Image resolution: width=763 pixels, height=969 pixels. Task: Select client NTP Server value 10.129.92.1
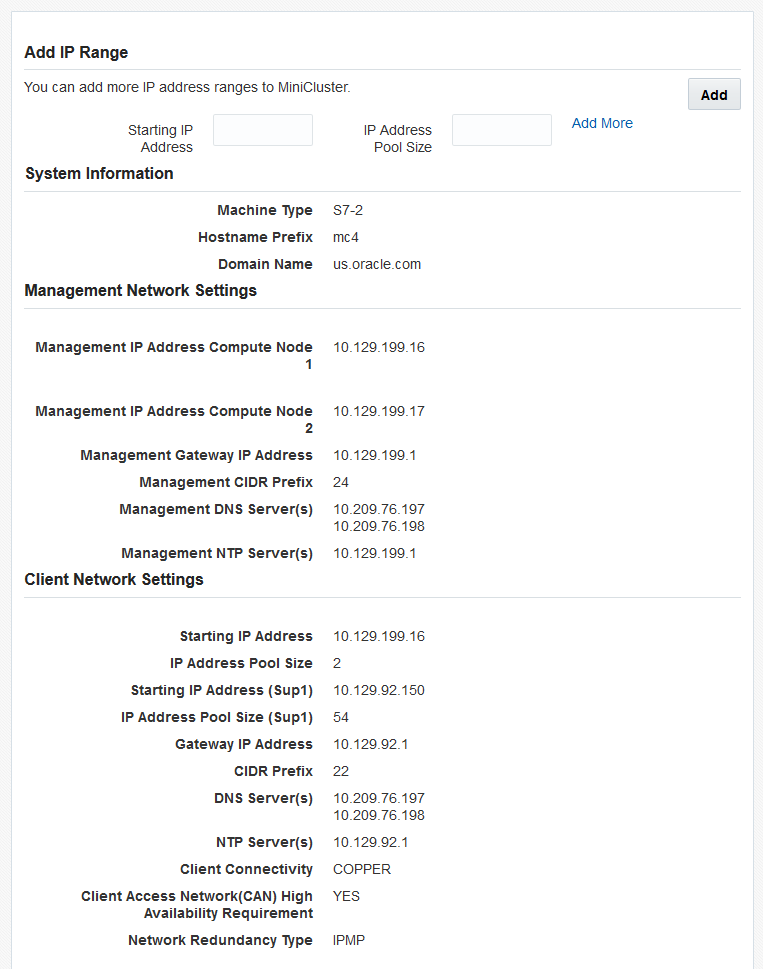pos(371,843)
